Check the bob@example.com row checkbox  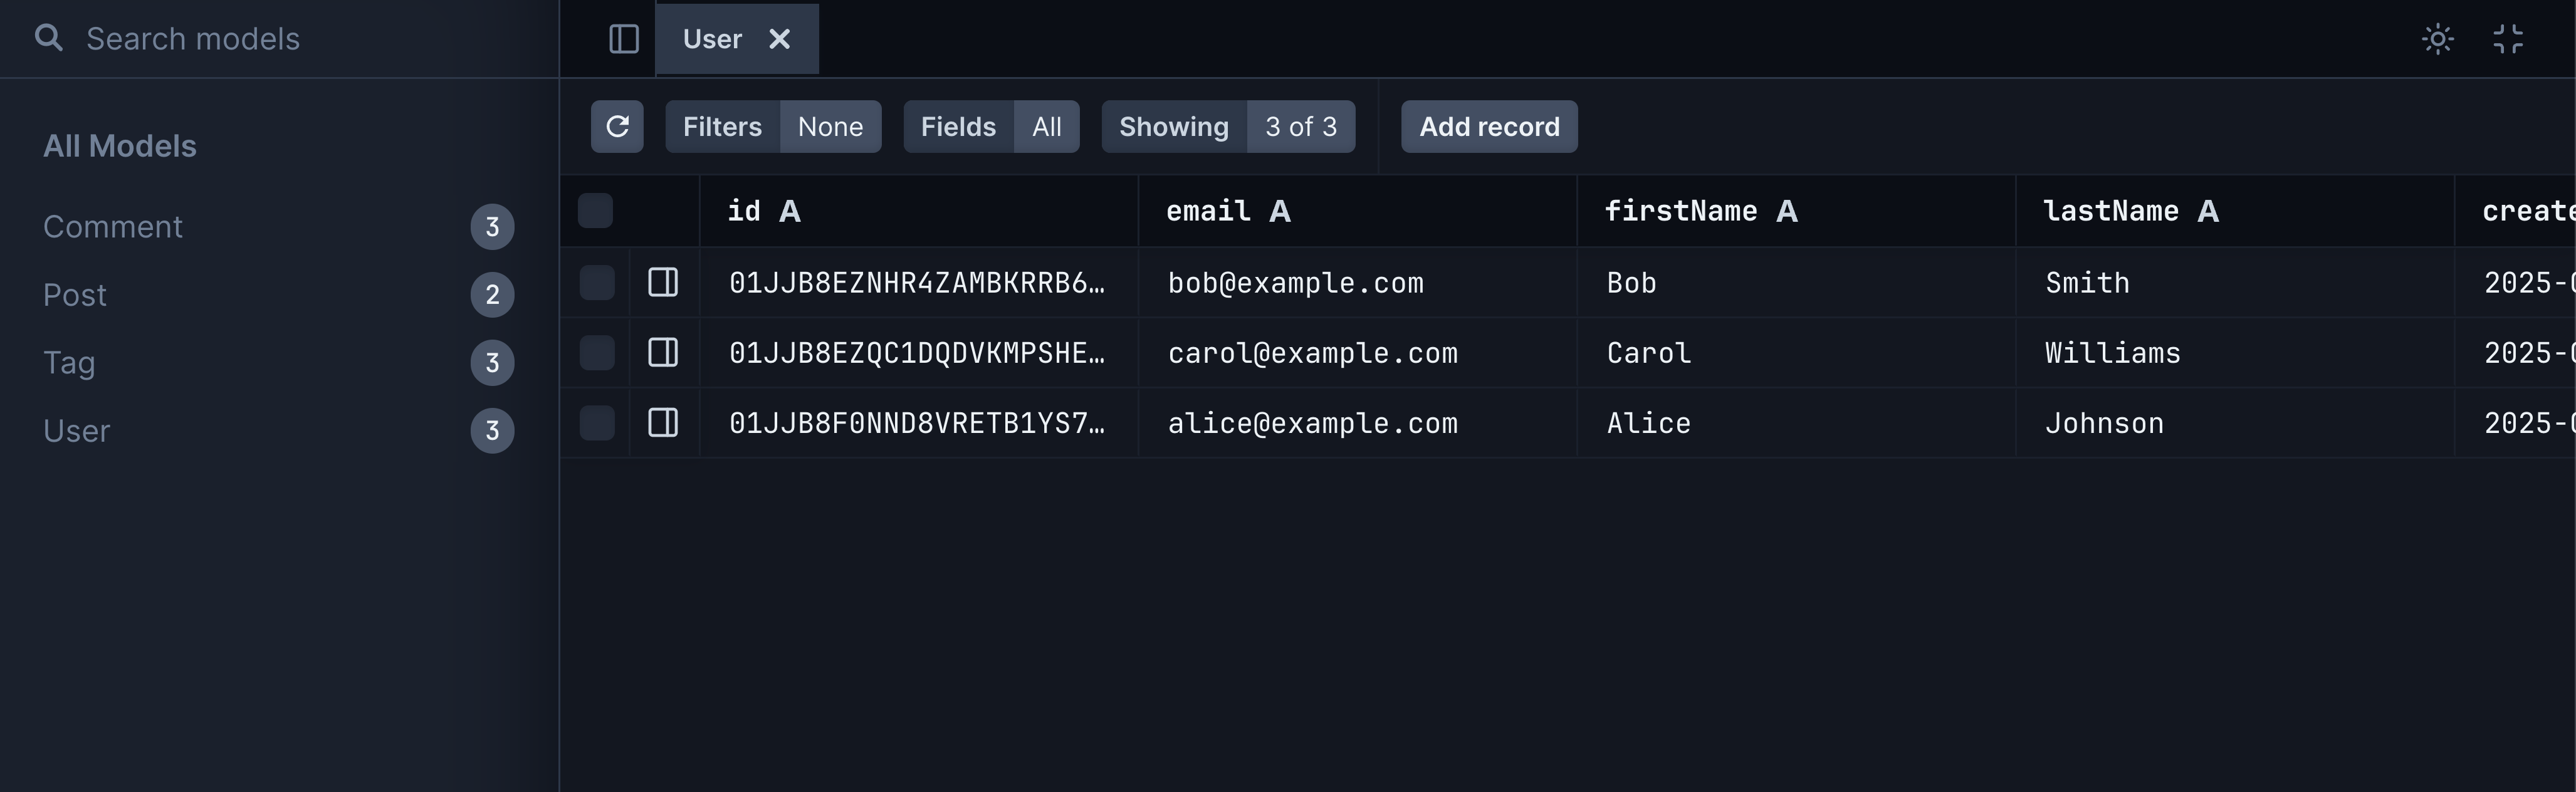pyautogui.click(x=597, y=283)
